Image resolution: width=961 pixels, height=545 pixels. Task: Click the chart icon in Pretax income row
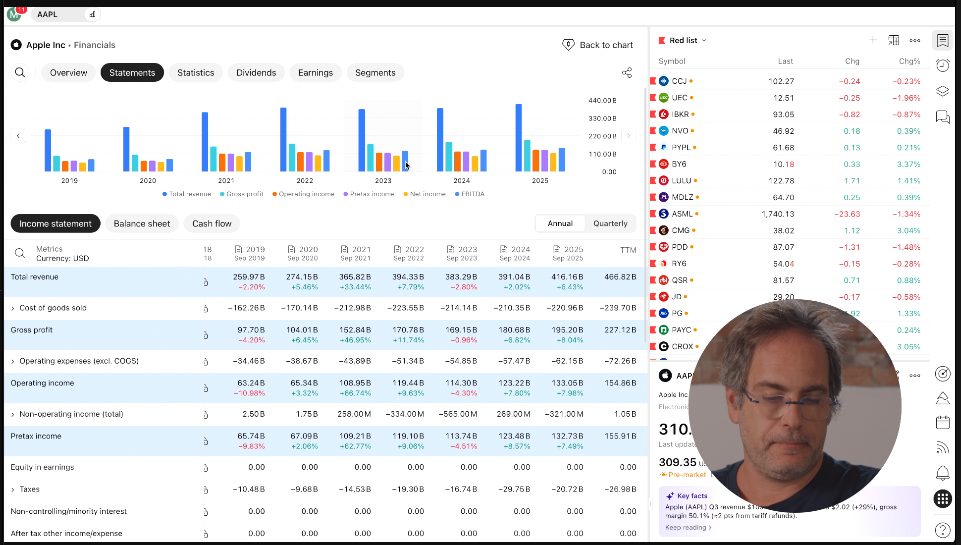click(x=205, y=441)
